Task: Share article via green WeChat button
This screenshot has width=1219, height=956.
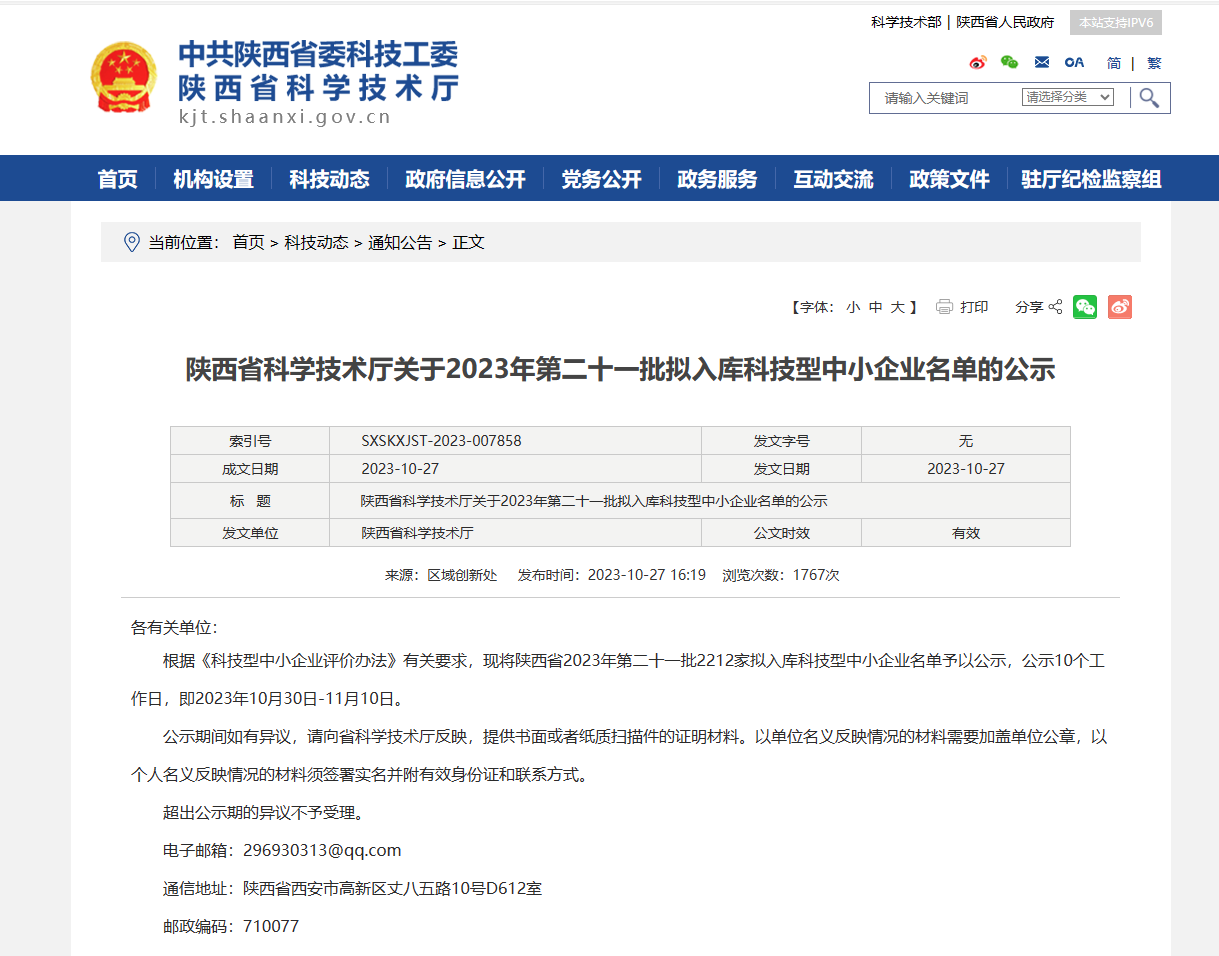Action: coord(1085,307)
